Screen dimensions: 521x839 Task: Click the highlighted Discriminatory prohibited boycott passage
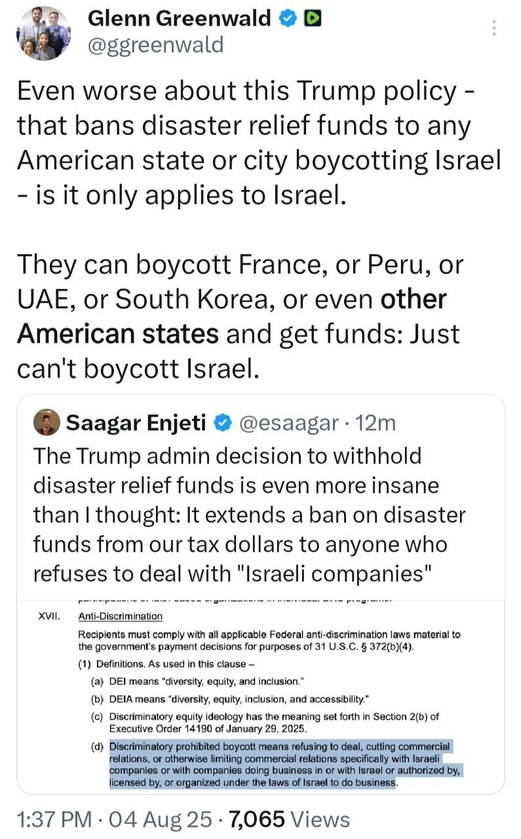tap(286, 764)
